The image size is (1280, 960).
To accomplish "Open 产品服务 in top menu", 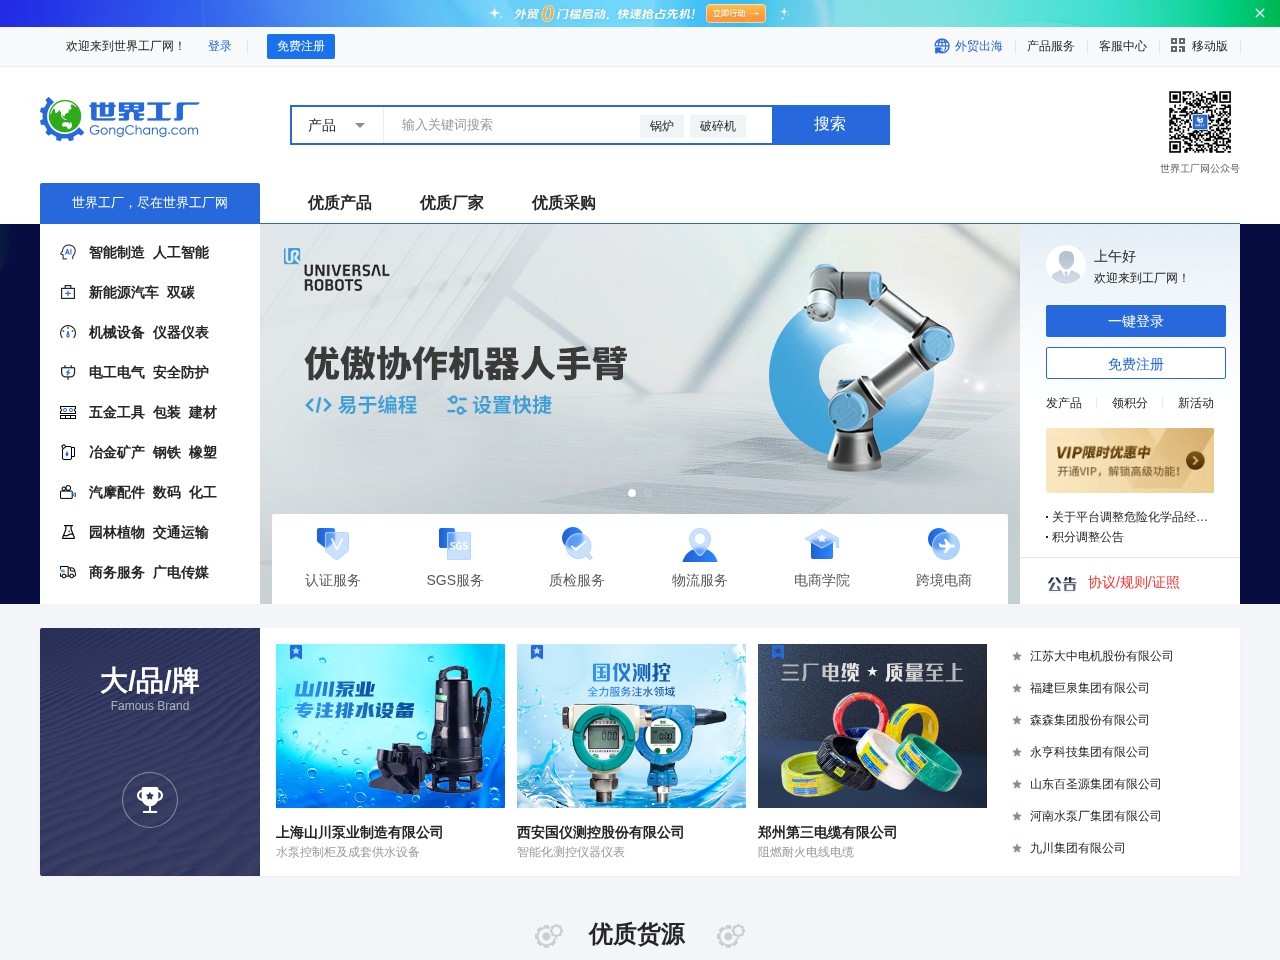I will pyautogui.click(x=1051, y=46).
